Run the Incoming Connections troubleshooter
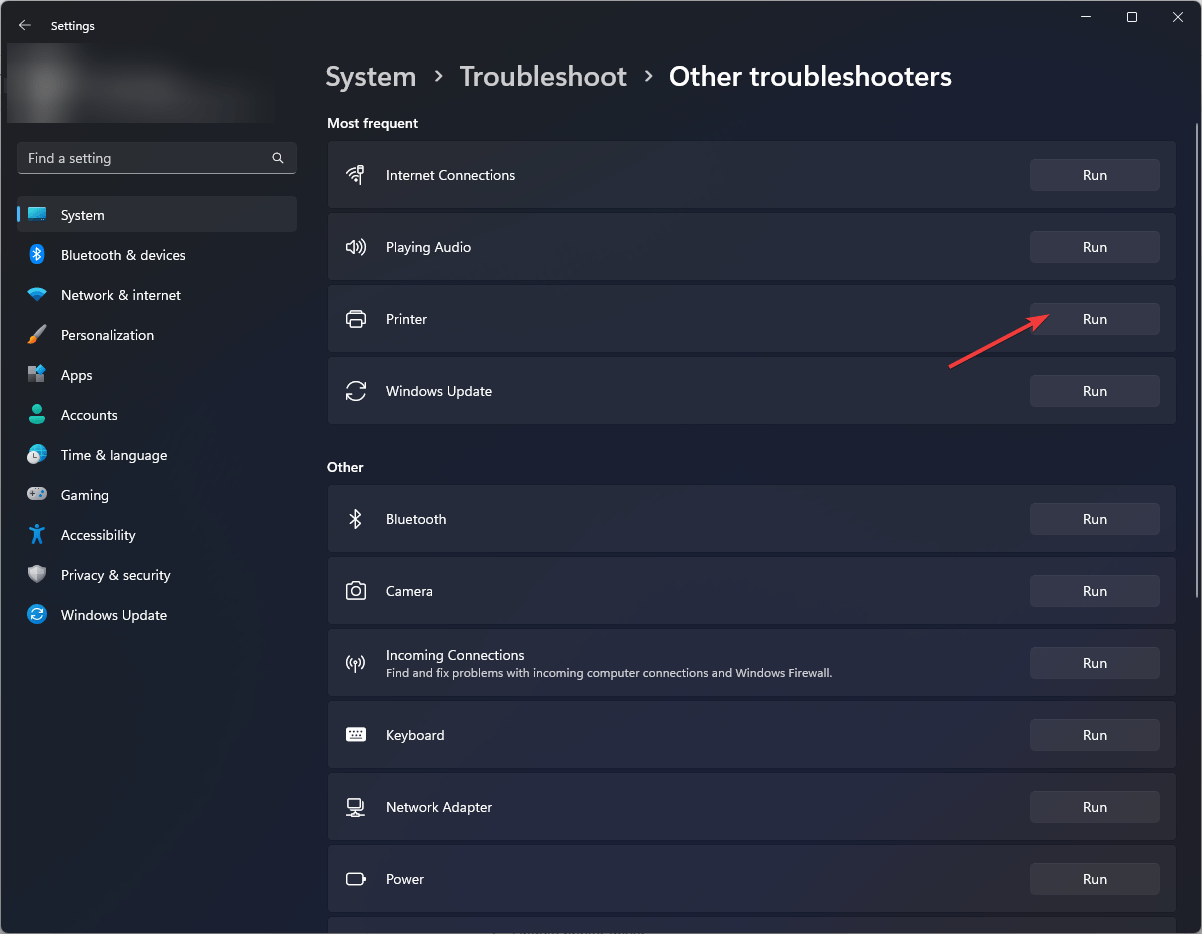Viewport: 1202px width, 934px height. click(1095, 663)
